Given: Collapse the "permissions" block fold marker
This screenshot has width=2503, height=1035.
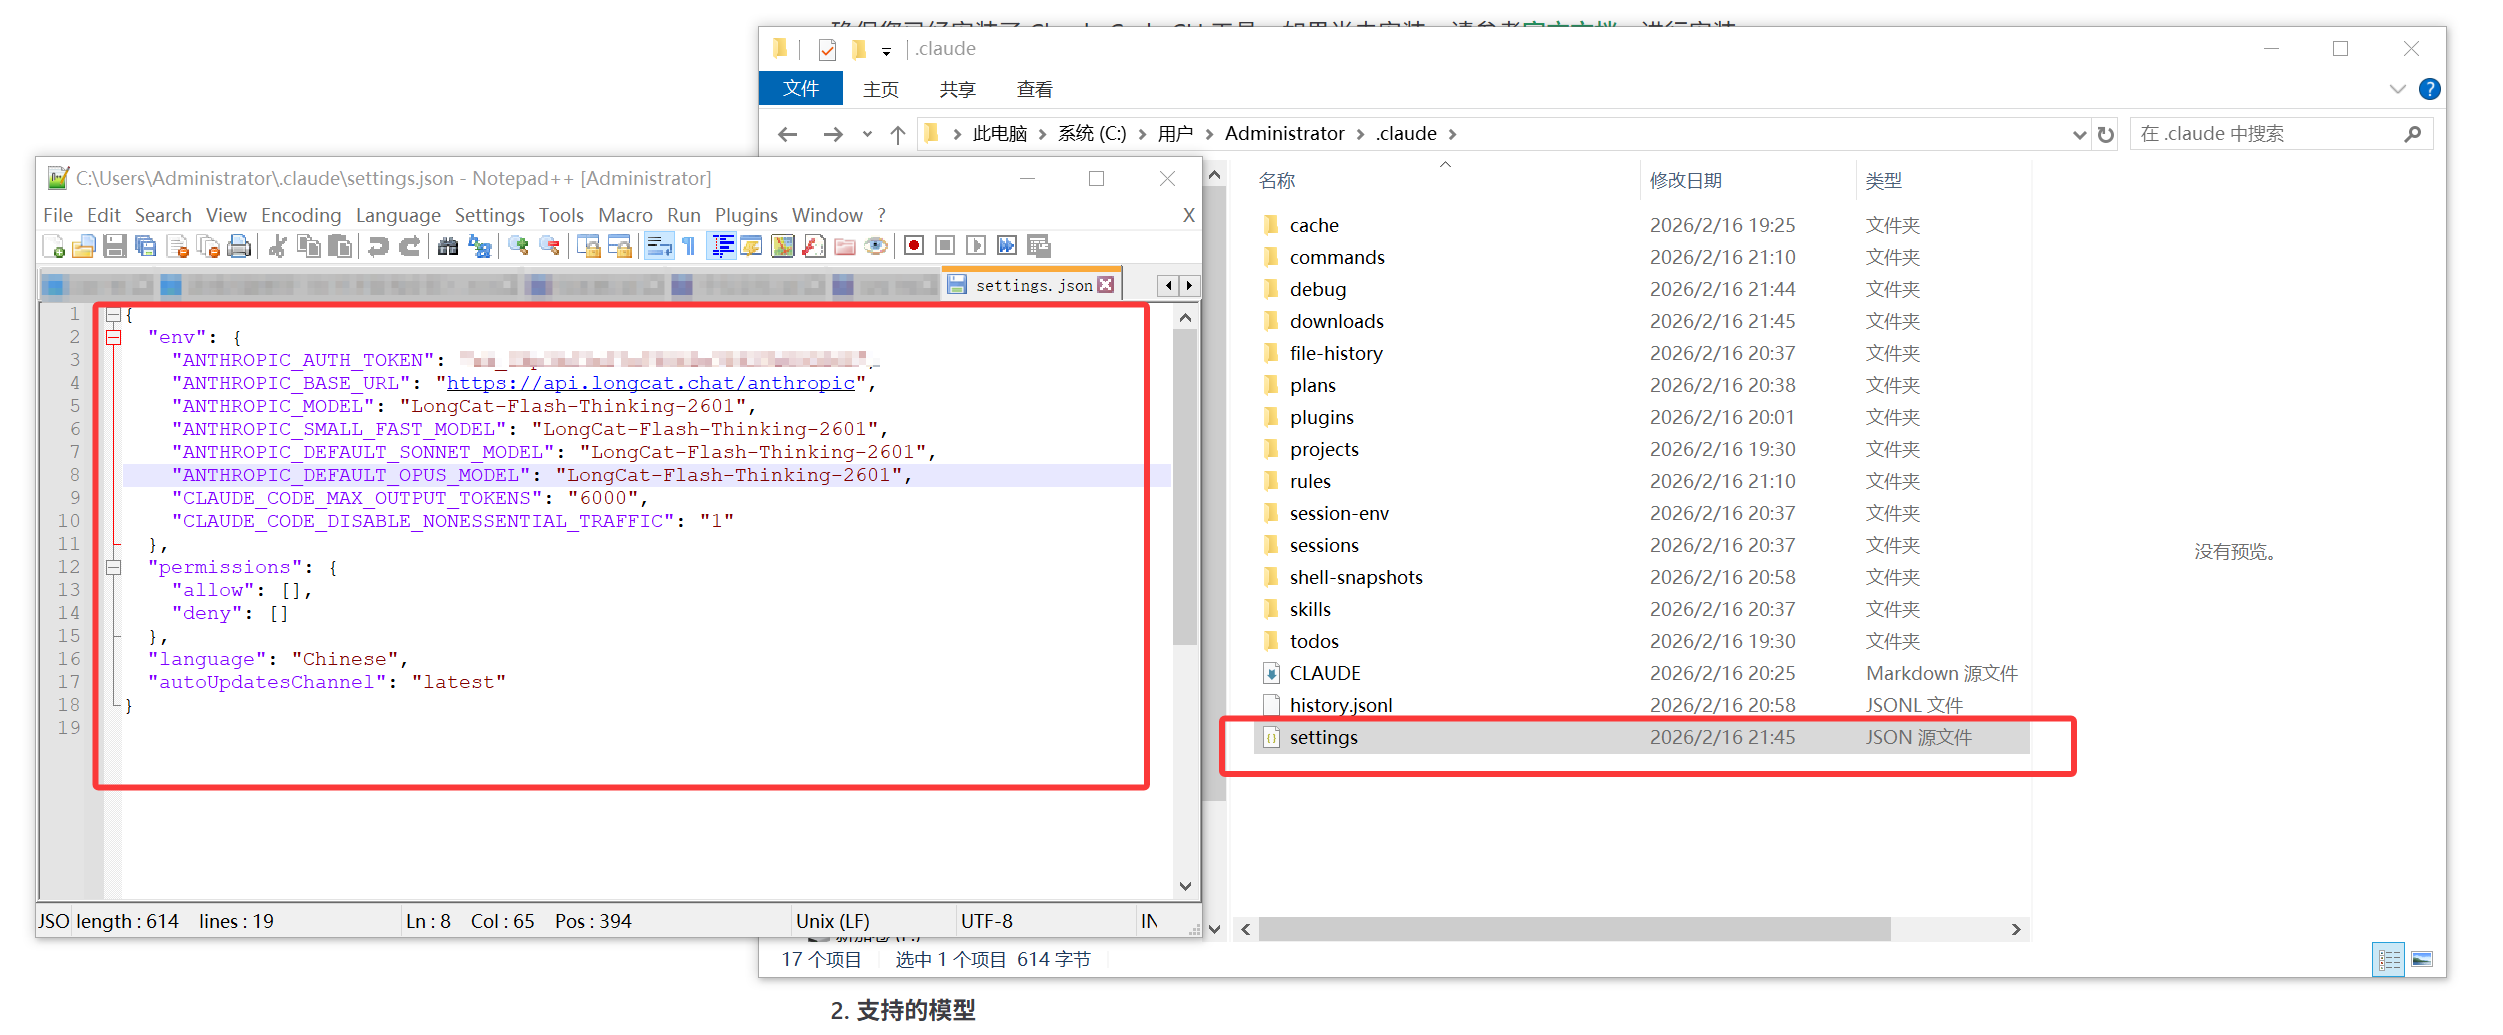Looking at the screenshot, I should pos(114,568).
